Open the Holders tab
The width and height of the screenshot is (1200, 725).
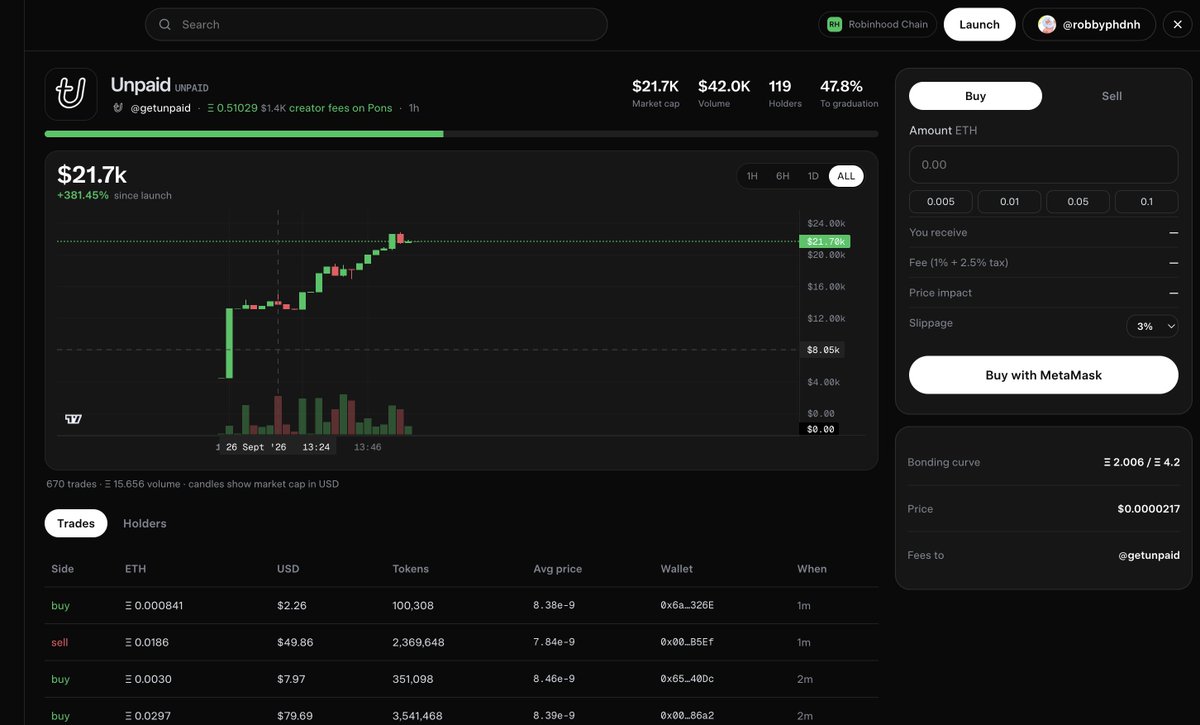click(145, 523)
